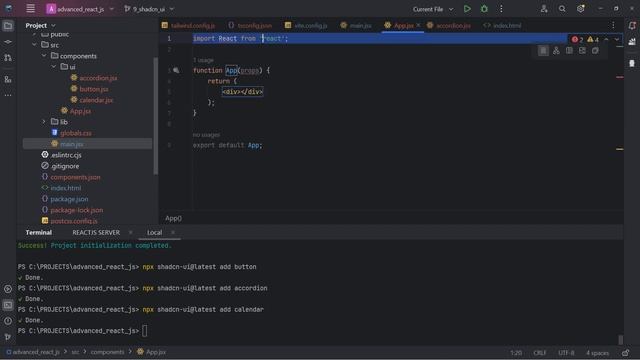Open Search Everywhere magnifier icon
Screen dimensions: 640x360
[x=562, y=9]
